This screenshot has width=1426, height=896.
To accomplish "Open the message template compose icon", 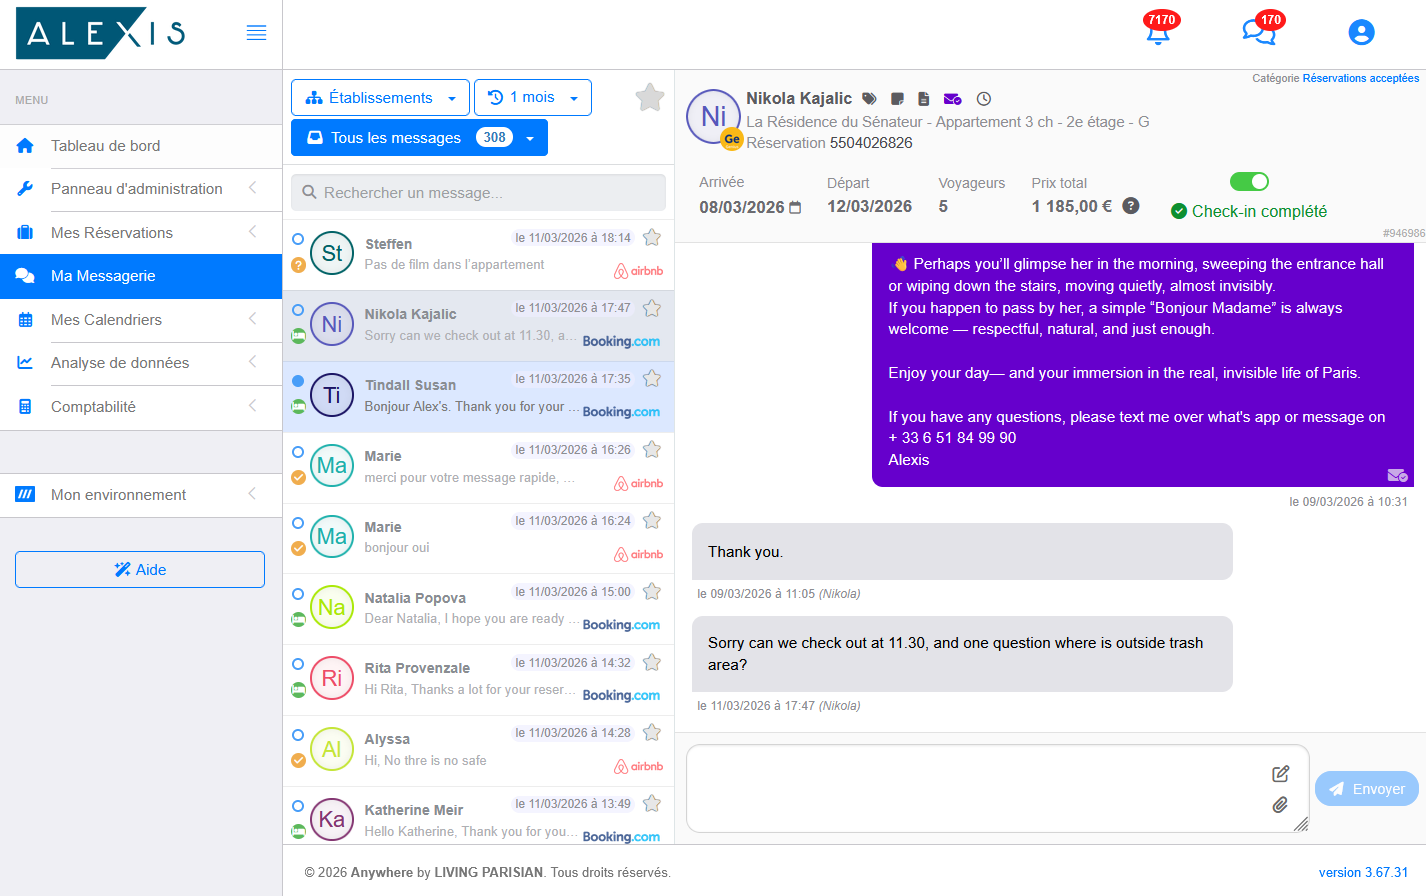I will (1281, 772).
